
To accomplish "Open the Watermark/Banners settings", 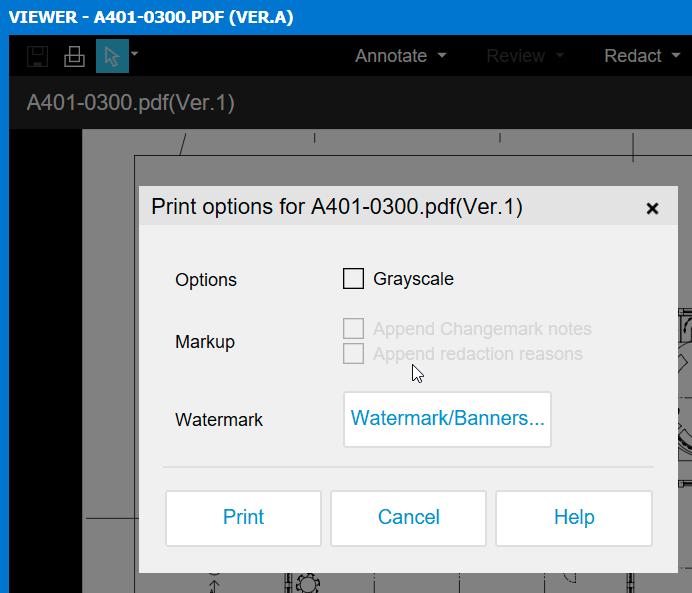I will [447, 419].
